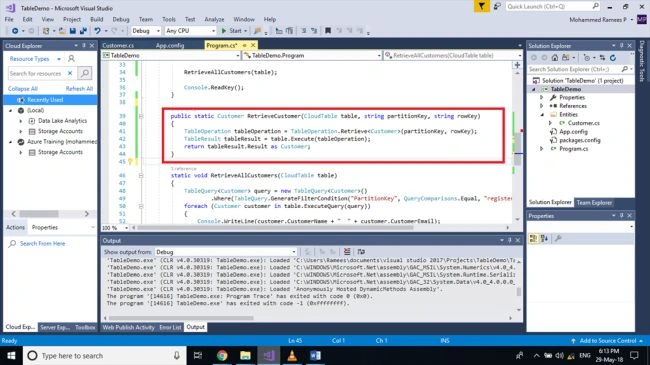Switch to Properties tab in Cloud Explorer
The height and width of the screenshot is (365, 650).
(x=45, y=227)
